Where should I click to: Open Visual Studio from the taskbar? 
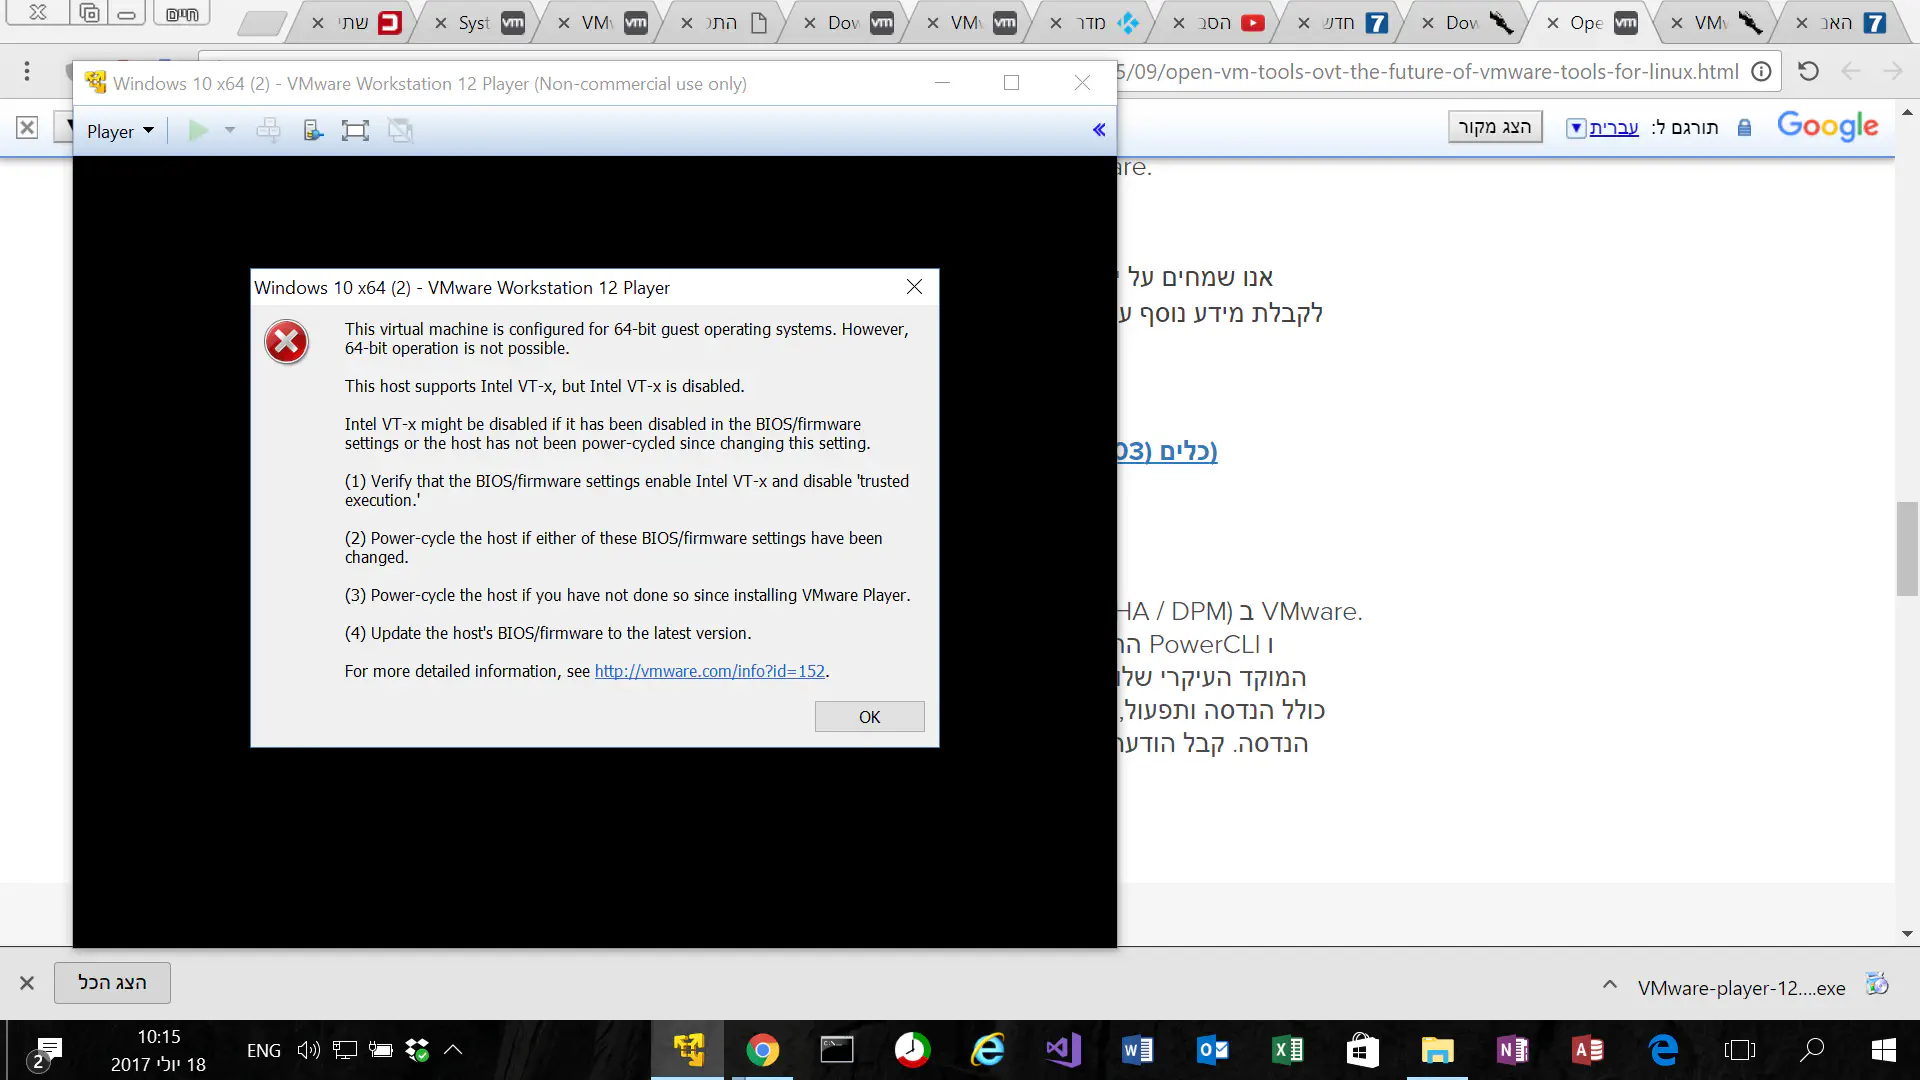(1062, 1050)
